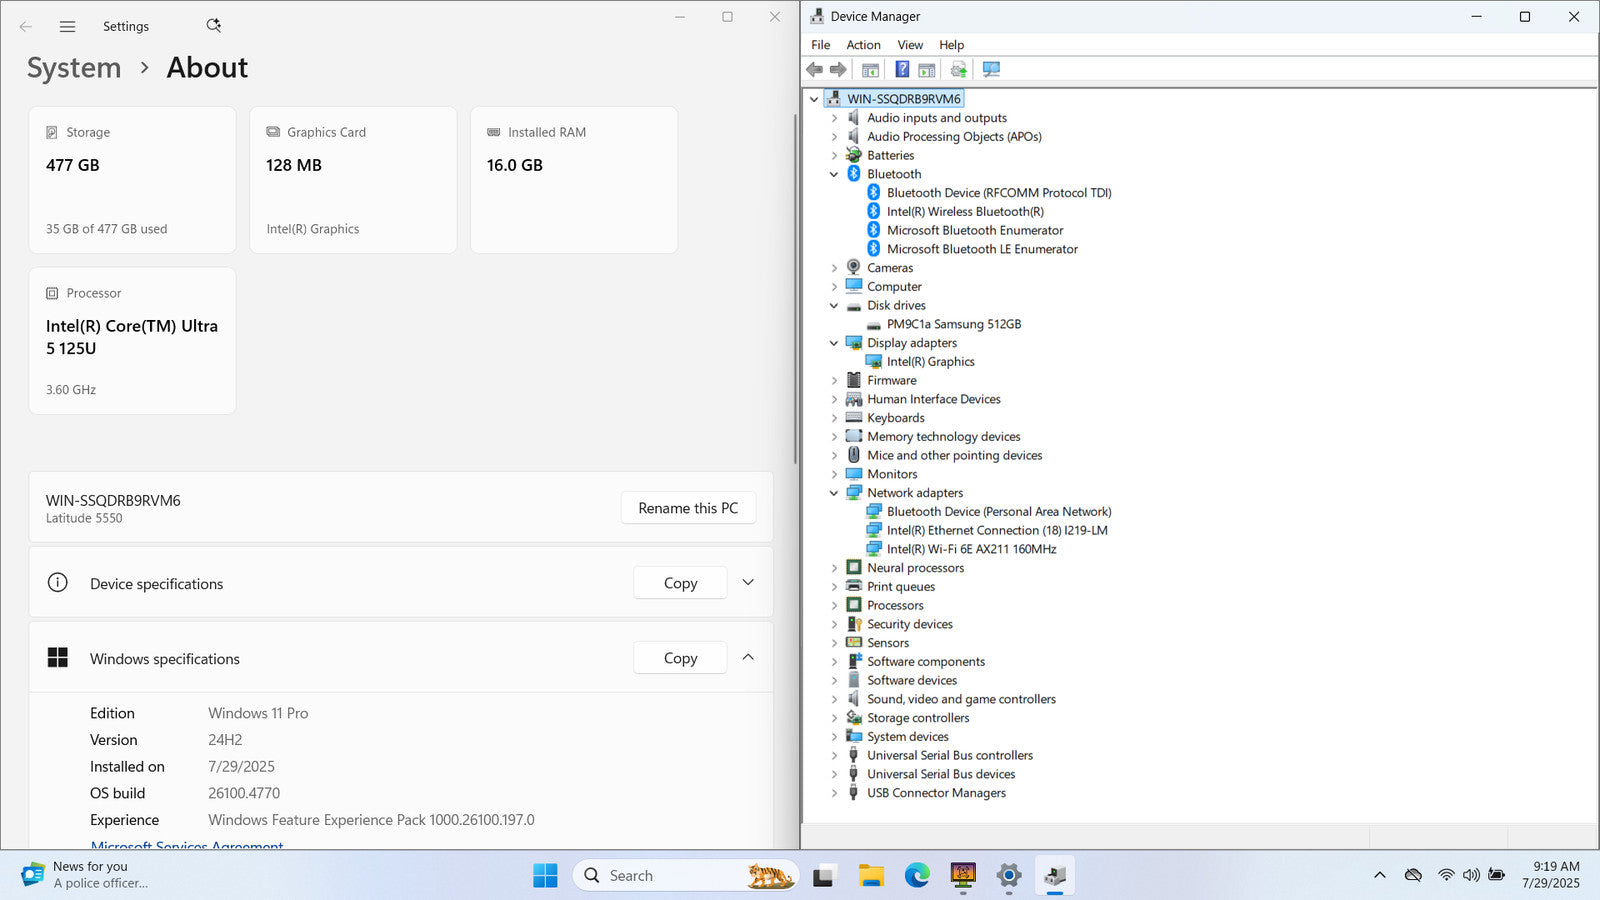Click the Graphics Card info card
The image size is (1600, 900).
[x=353, y=180]
